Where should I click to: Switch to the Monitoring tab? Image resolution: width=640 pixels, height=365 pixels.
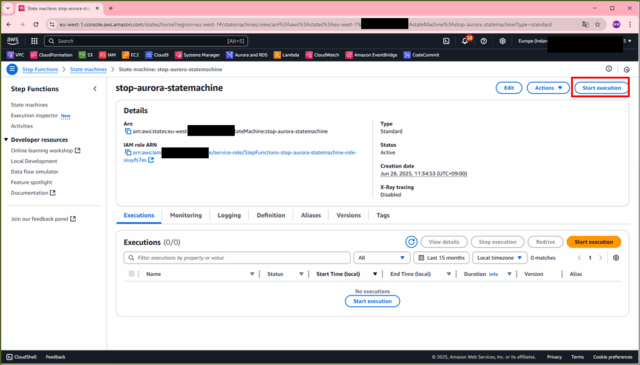point(186,215)
